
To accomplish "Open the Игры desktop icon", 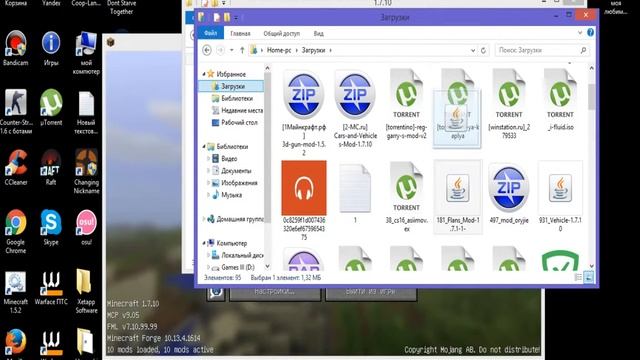I will coord(51,49).
